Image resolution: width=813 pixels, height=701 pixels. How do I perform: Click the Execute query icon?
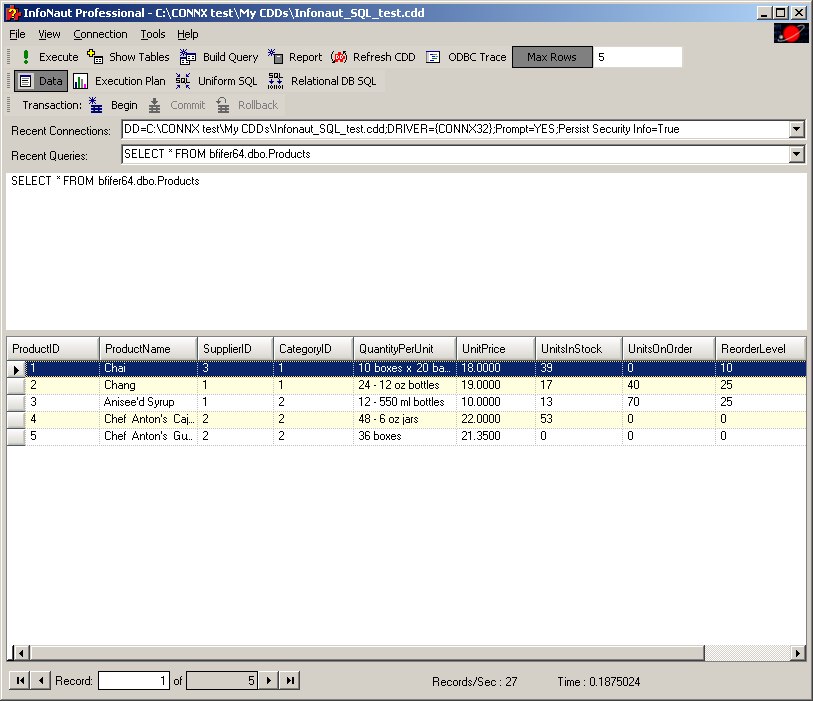26,57
